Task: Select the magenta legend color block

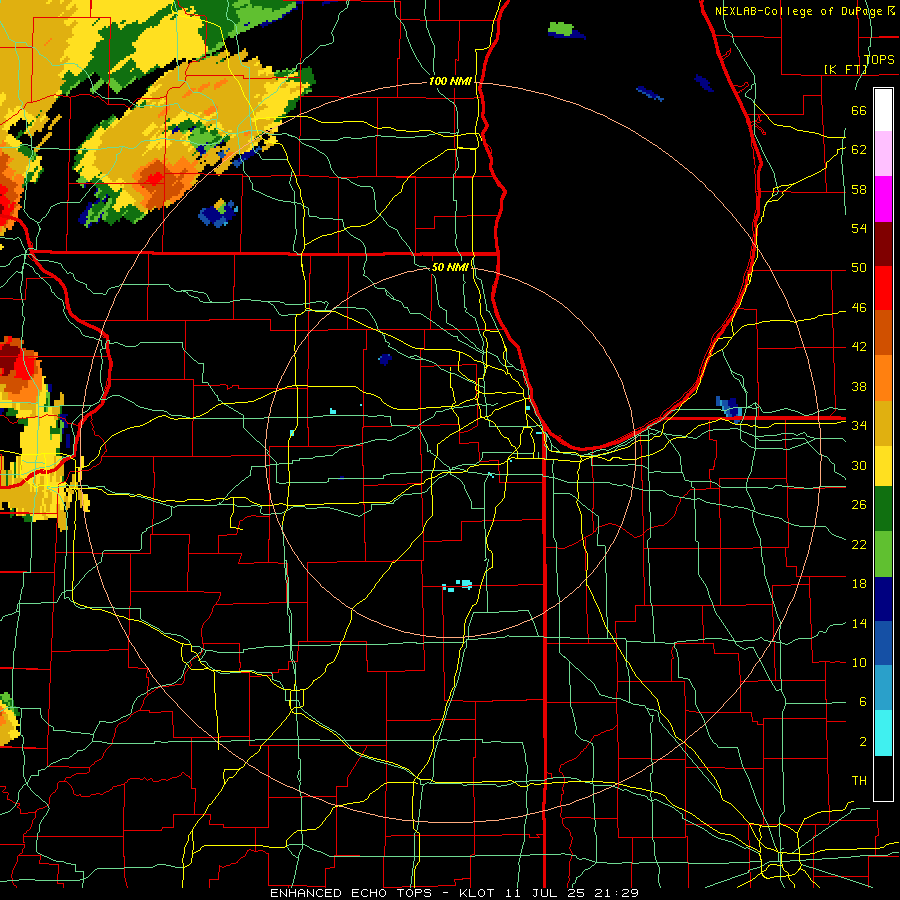Action: (x=883, y=199)
